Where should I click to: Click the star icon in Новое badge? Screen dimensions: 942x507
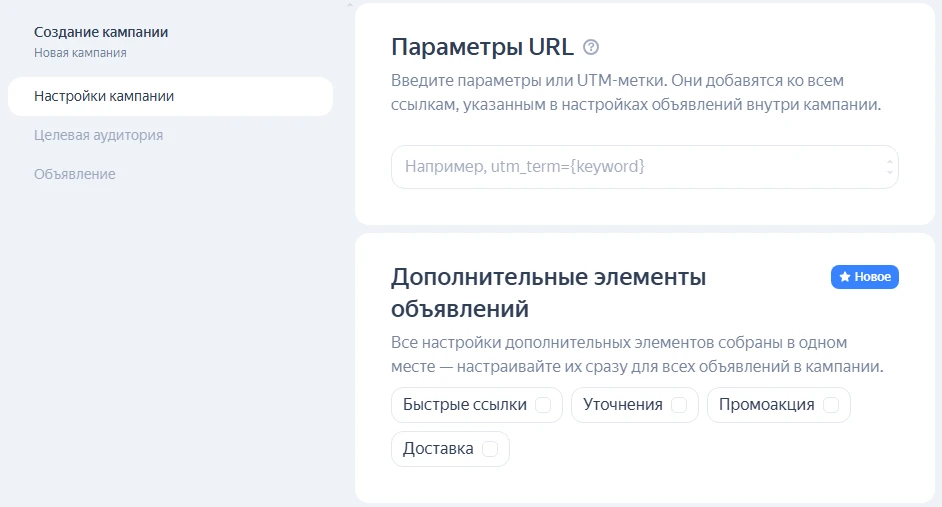point(844,277)
